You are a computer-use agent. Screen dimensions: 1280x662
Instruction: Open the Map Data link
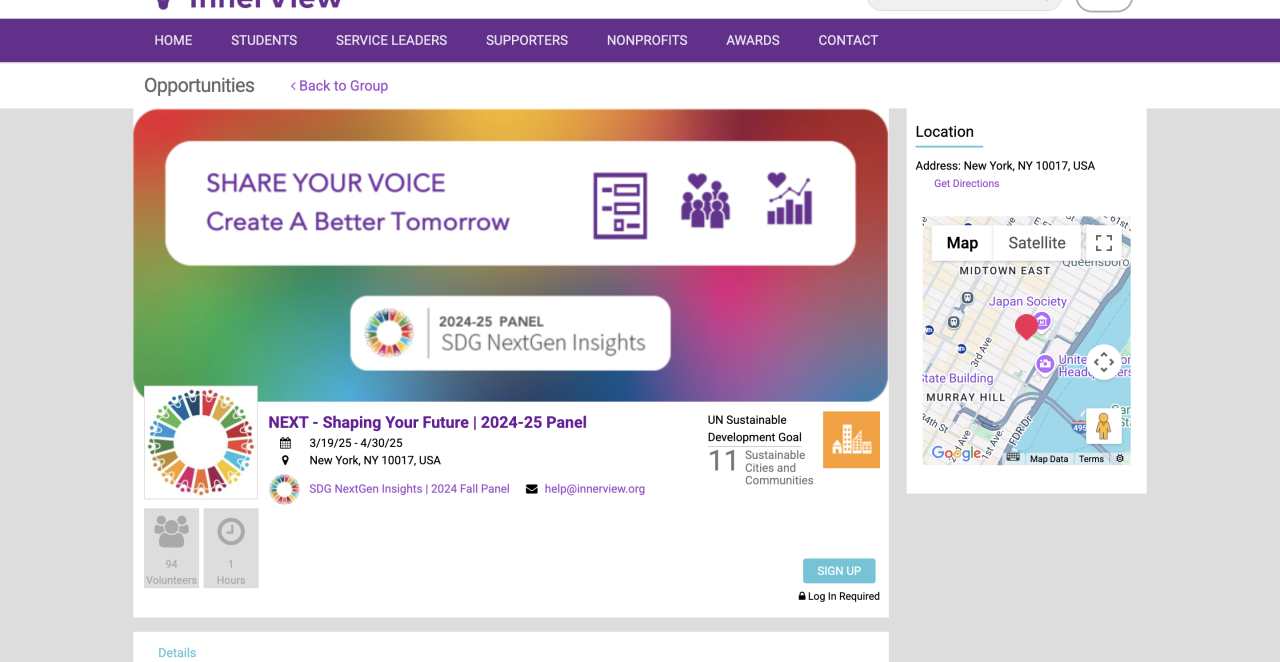pyautogui.click(x=1049, y=459)
